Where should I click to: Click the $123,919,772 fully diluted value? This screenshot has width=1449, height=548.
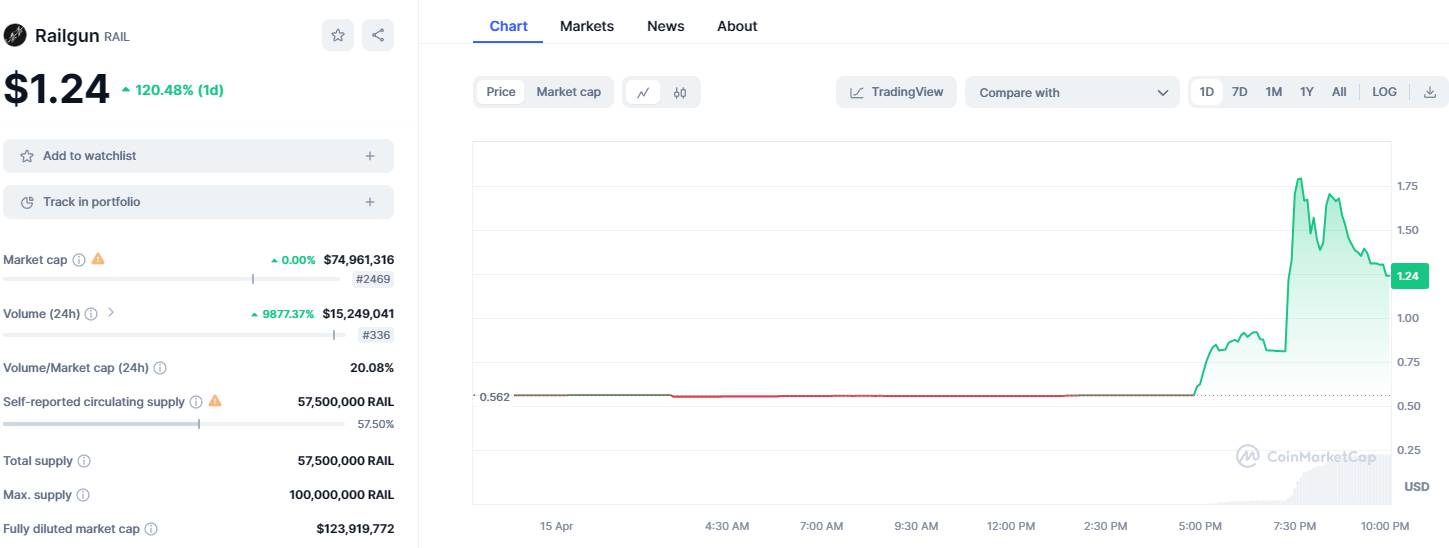[355, 529]
